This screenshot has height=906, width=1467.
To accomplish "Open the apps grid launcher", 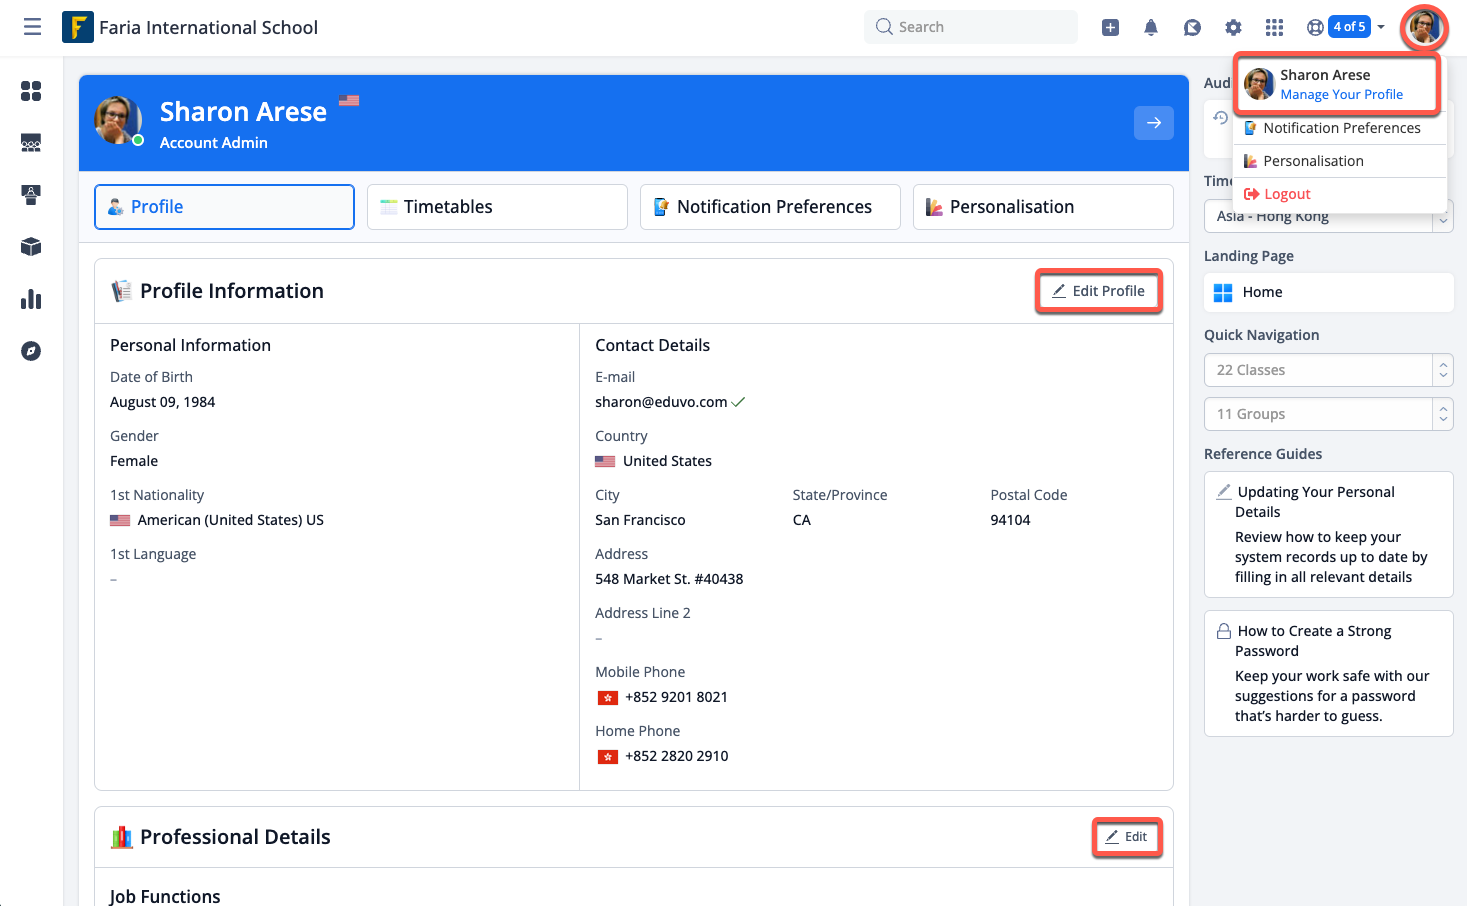I will (x=1274, y=27).
